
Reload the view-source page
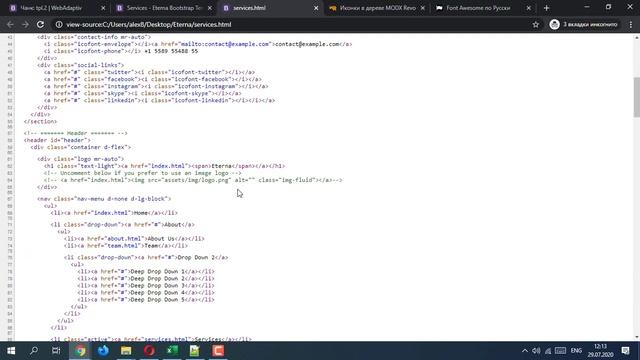[x=40, y=24]
